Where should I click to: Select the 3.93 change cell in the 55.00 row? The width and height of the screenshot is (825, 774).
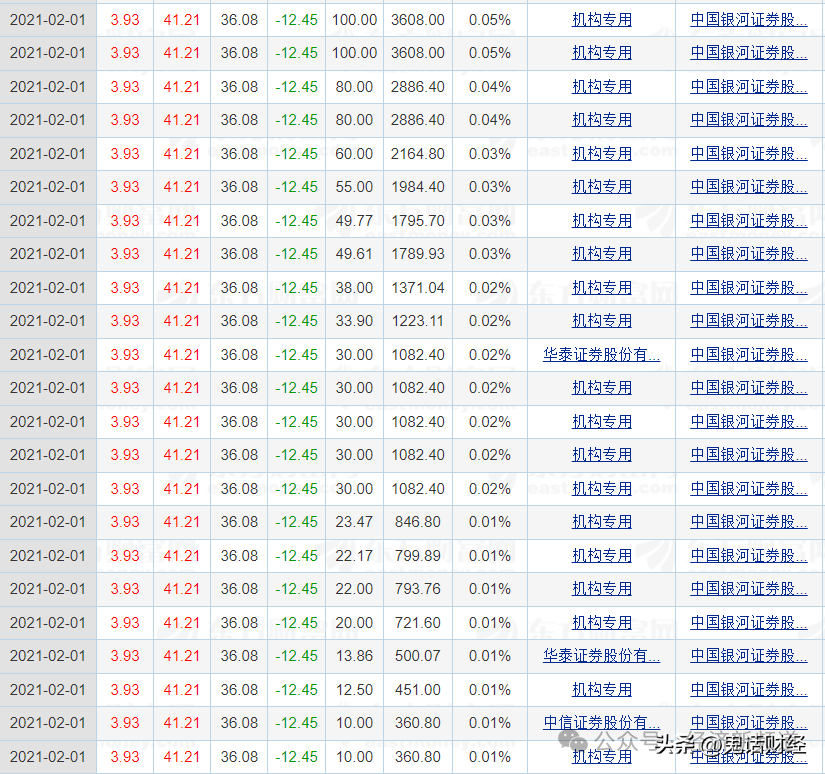coord(125,187)
